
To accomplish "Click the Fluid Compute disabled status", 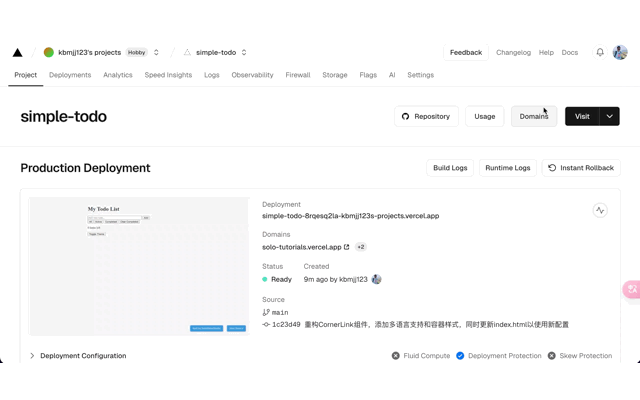I will (x=421, y=356).
